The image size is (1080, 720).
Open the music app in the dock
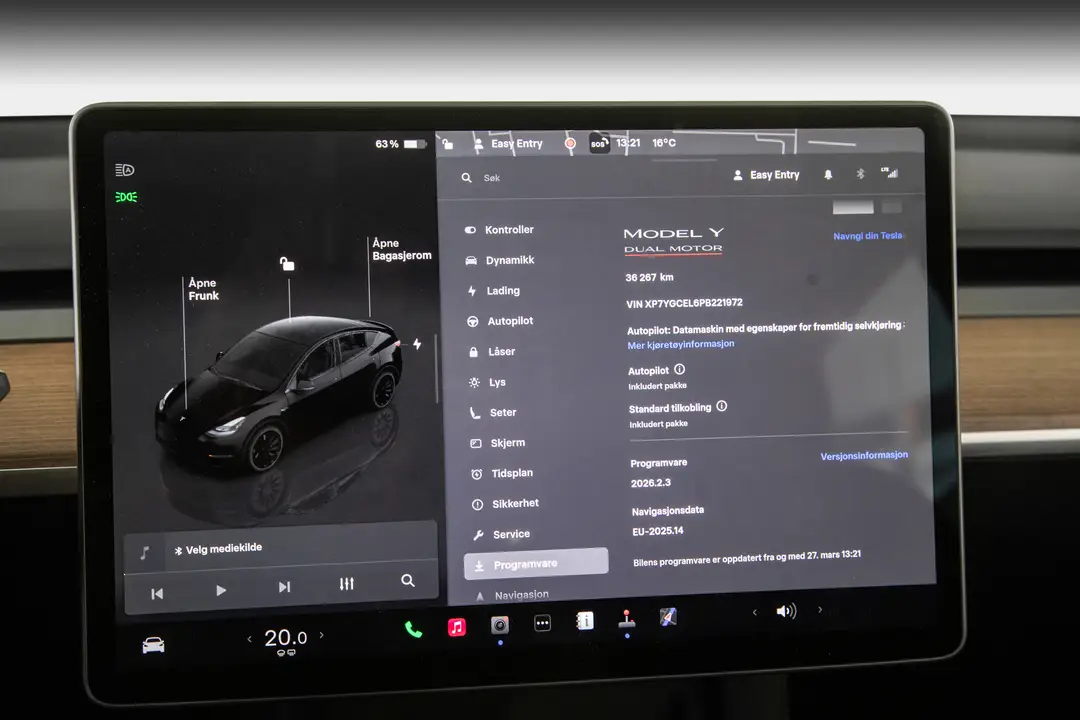[x=457, y=627]
